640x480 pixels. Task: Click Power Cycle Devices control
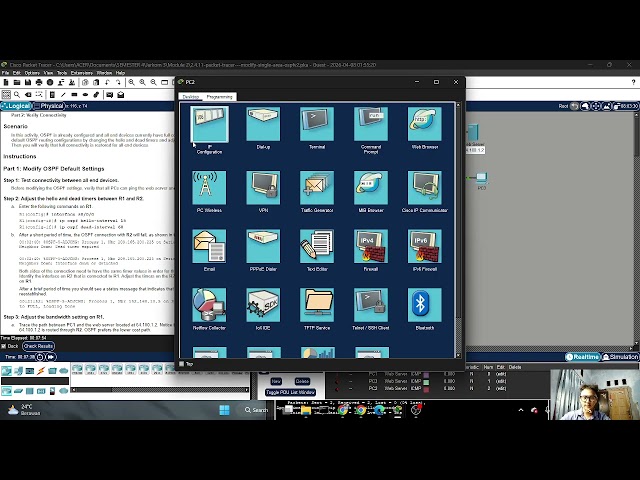tap(40, 357)
